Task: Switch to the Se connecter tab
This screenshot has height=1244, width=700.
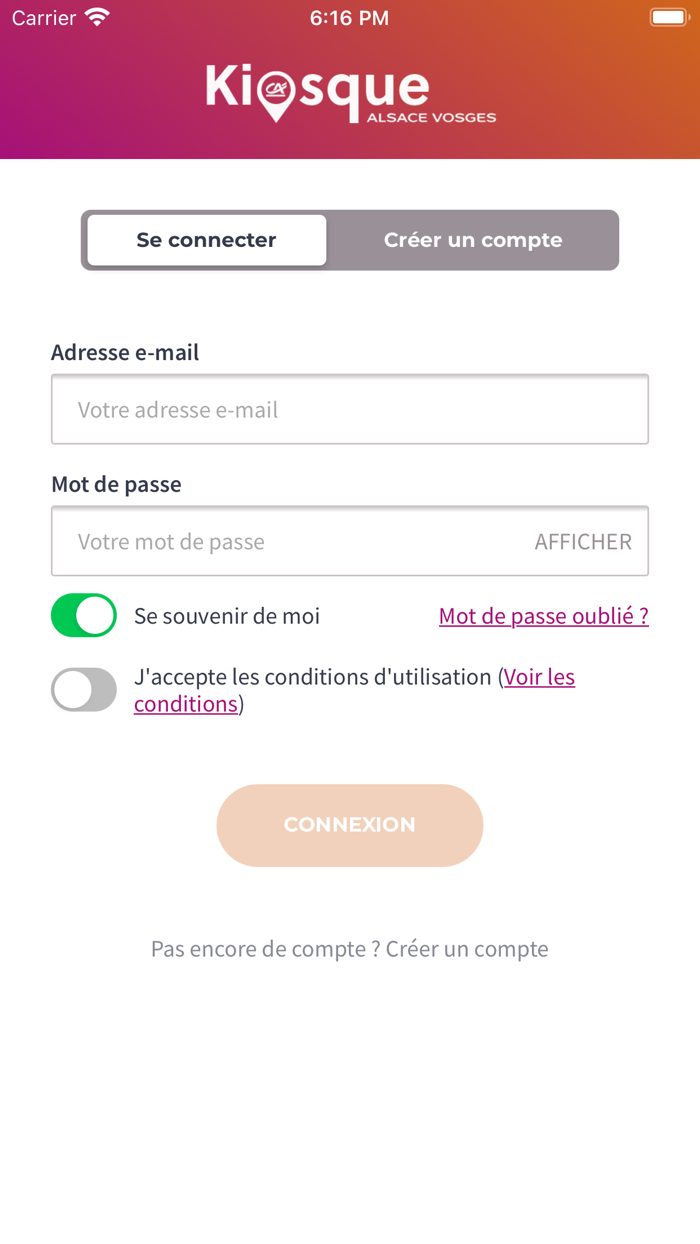Action: pos(207,240)
